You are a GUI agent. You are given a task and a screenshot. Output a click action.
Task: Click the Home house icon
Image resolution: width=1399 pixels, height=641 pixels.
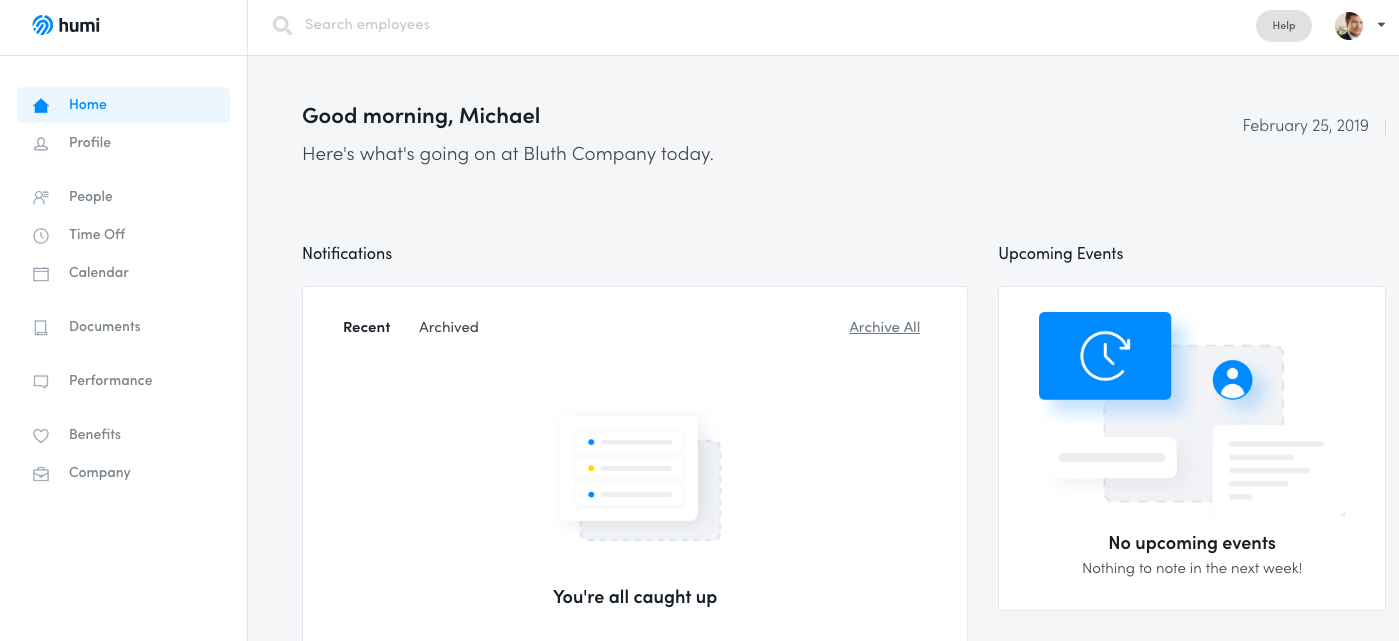pos(41,105)
